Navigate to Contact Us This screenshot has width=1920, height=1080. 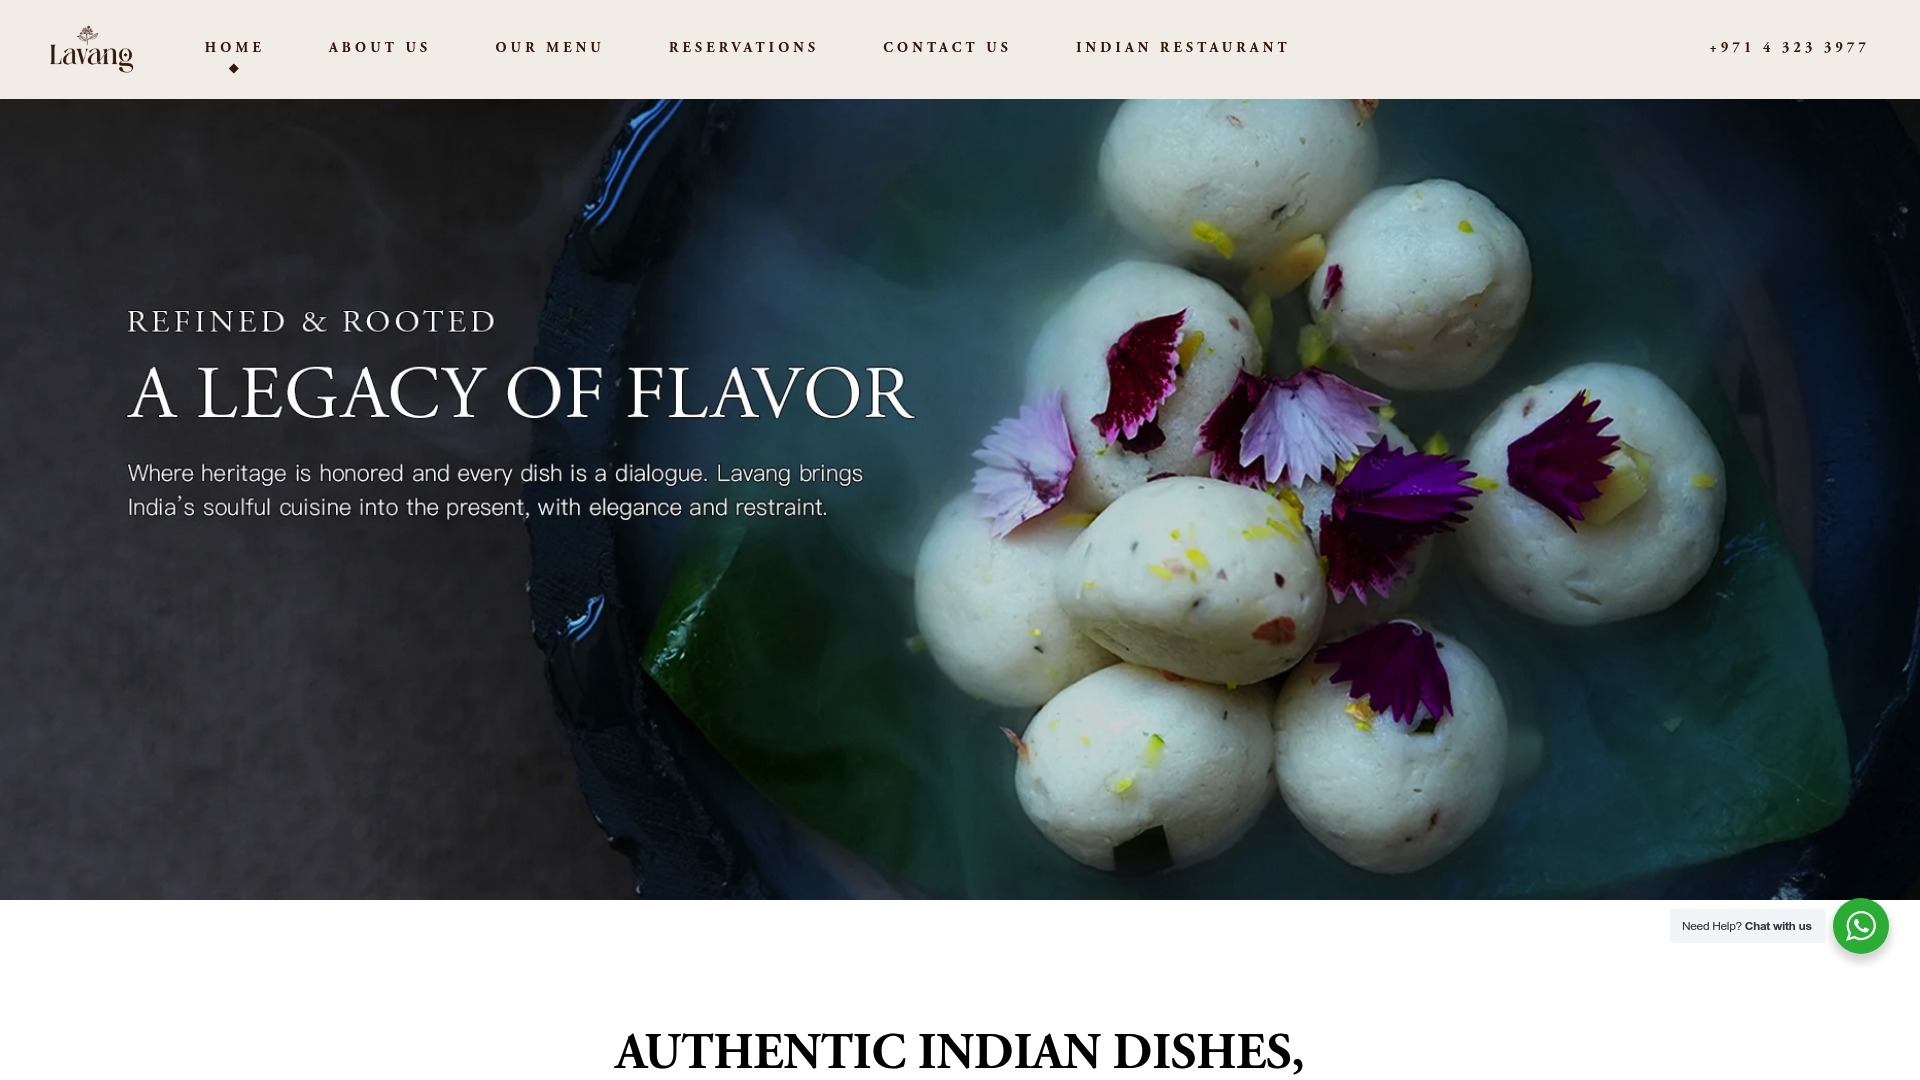946,47
